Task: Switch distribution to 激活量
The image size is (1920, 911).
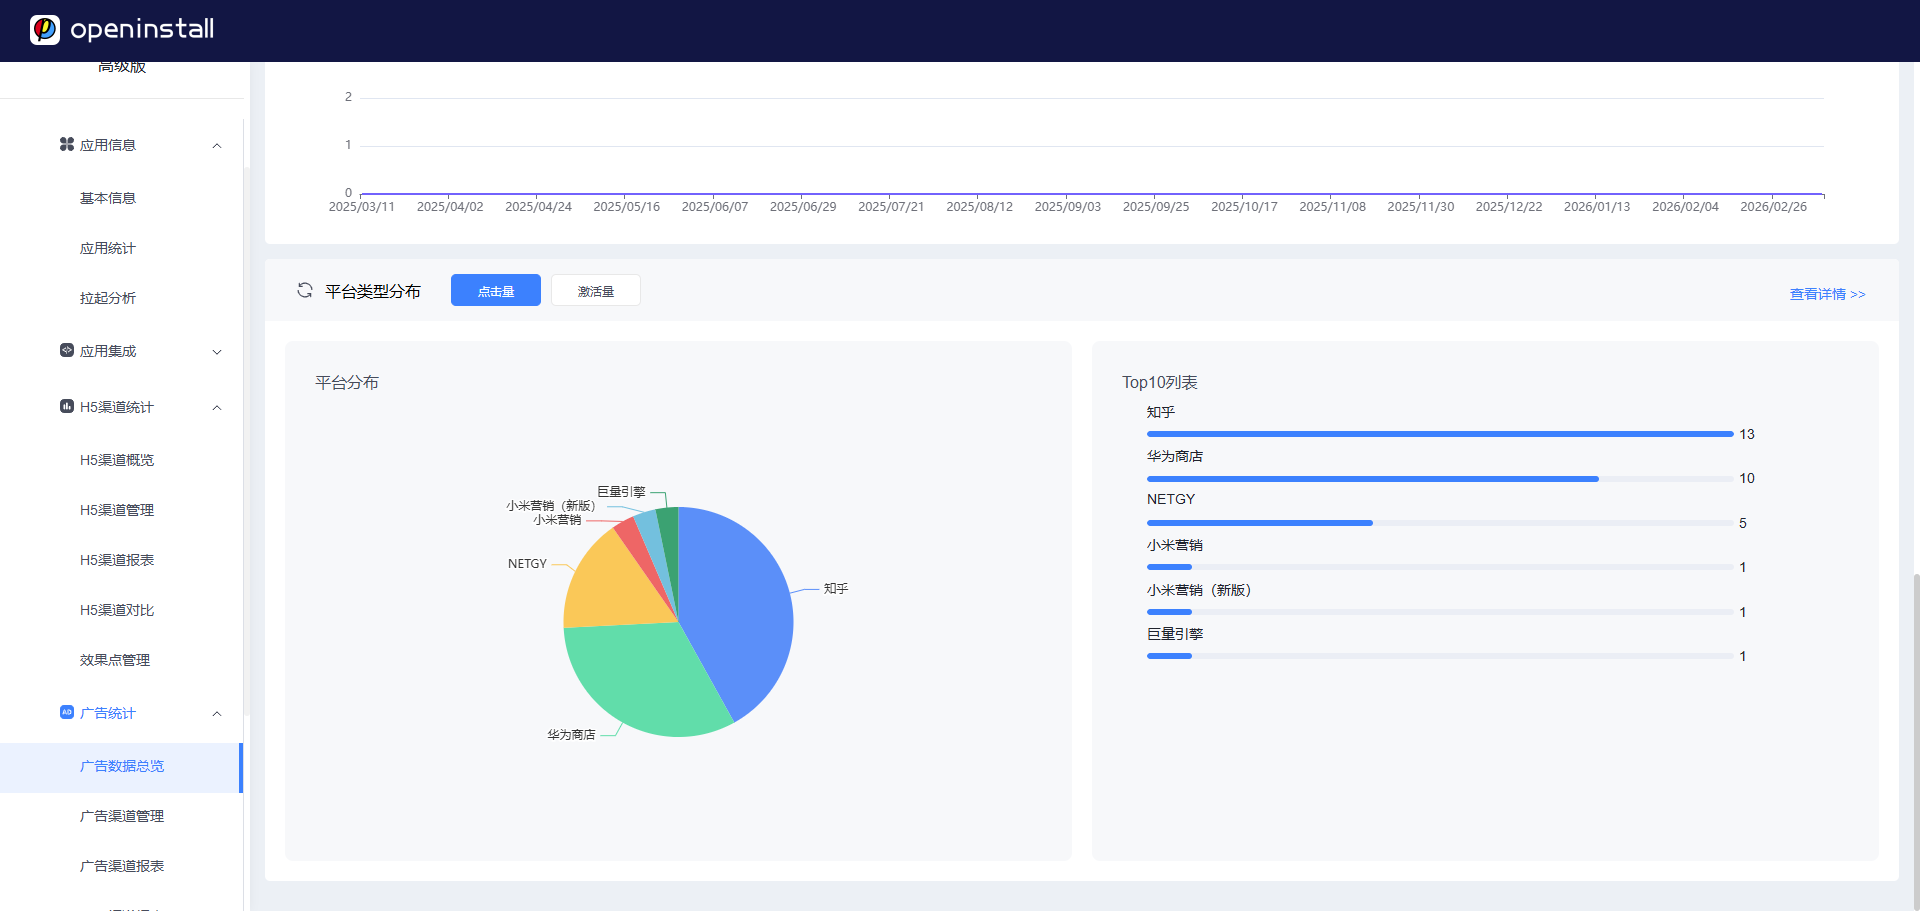Action: click(x=595, y=291)
